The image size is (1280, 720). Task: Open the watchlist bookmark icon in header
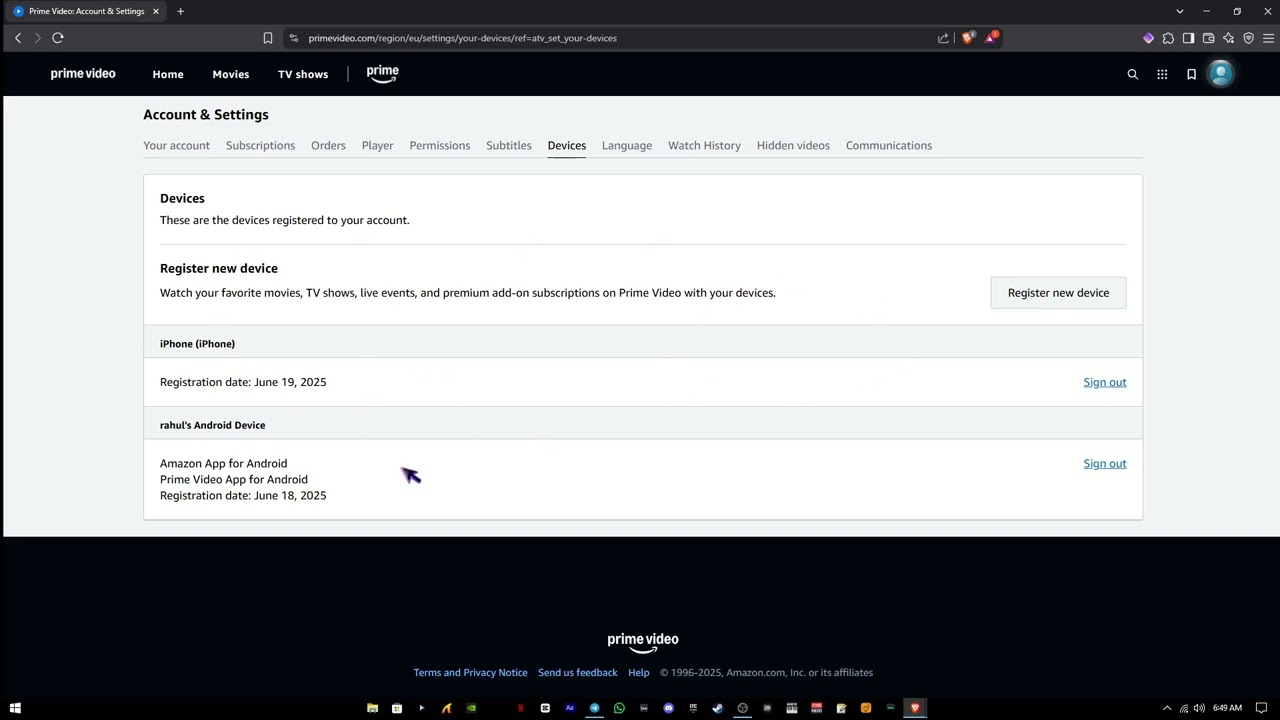1191,74
